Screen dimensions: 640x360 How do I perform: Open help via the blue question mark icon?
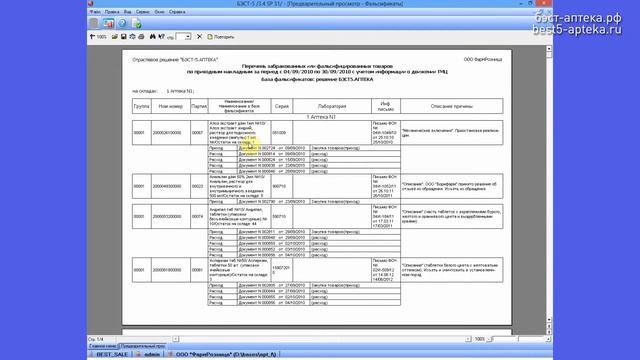coord(122,23)
